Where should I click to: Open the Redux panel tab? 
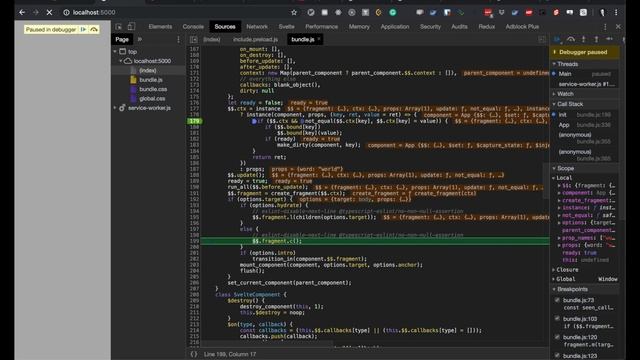point(487,27)
